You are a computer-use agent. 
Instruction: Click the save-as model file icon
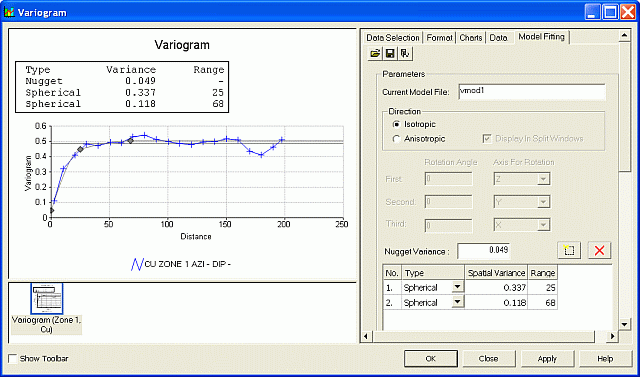[405, 53]
